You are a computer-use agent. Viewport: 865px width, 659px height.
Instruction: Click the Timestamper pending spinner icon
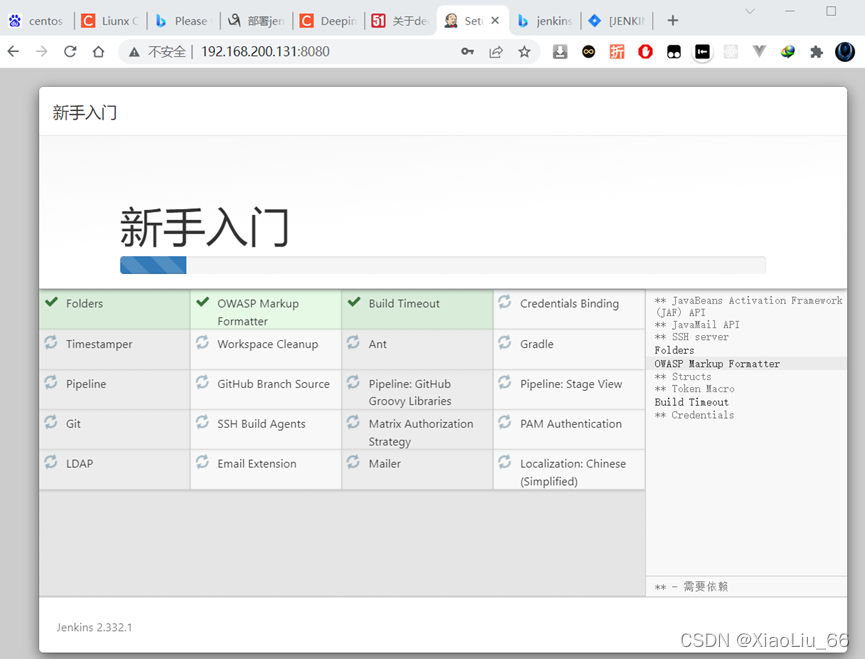tap(51, 342)
